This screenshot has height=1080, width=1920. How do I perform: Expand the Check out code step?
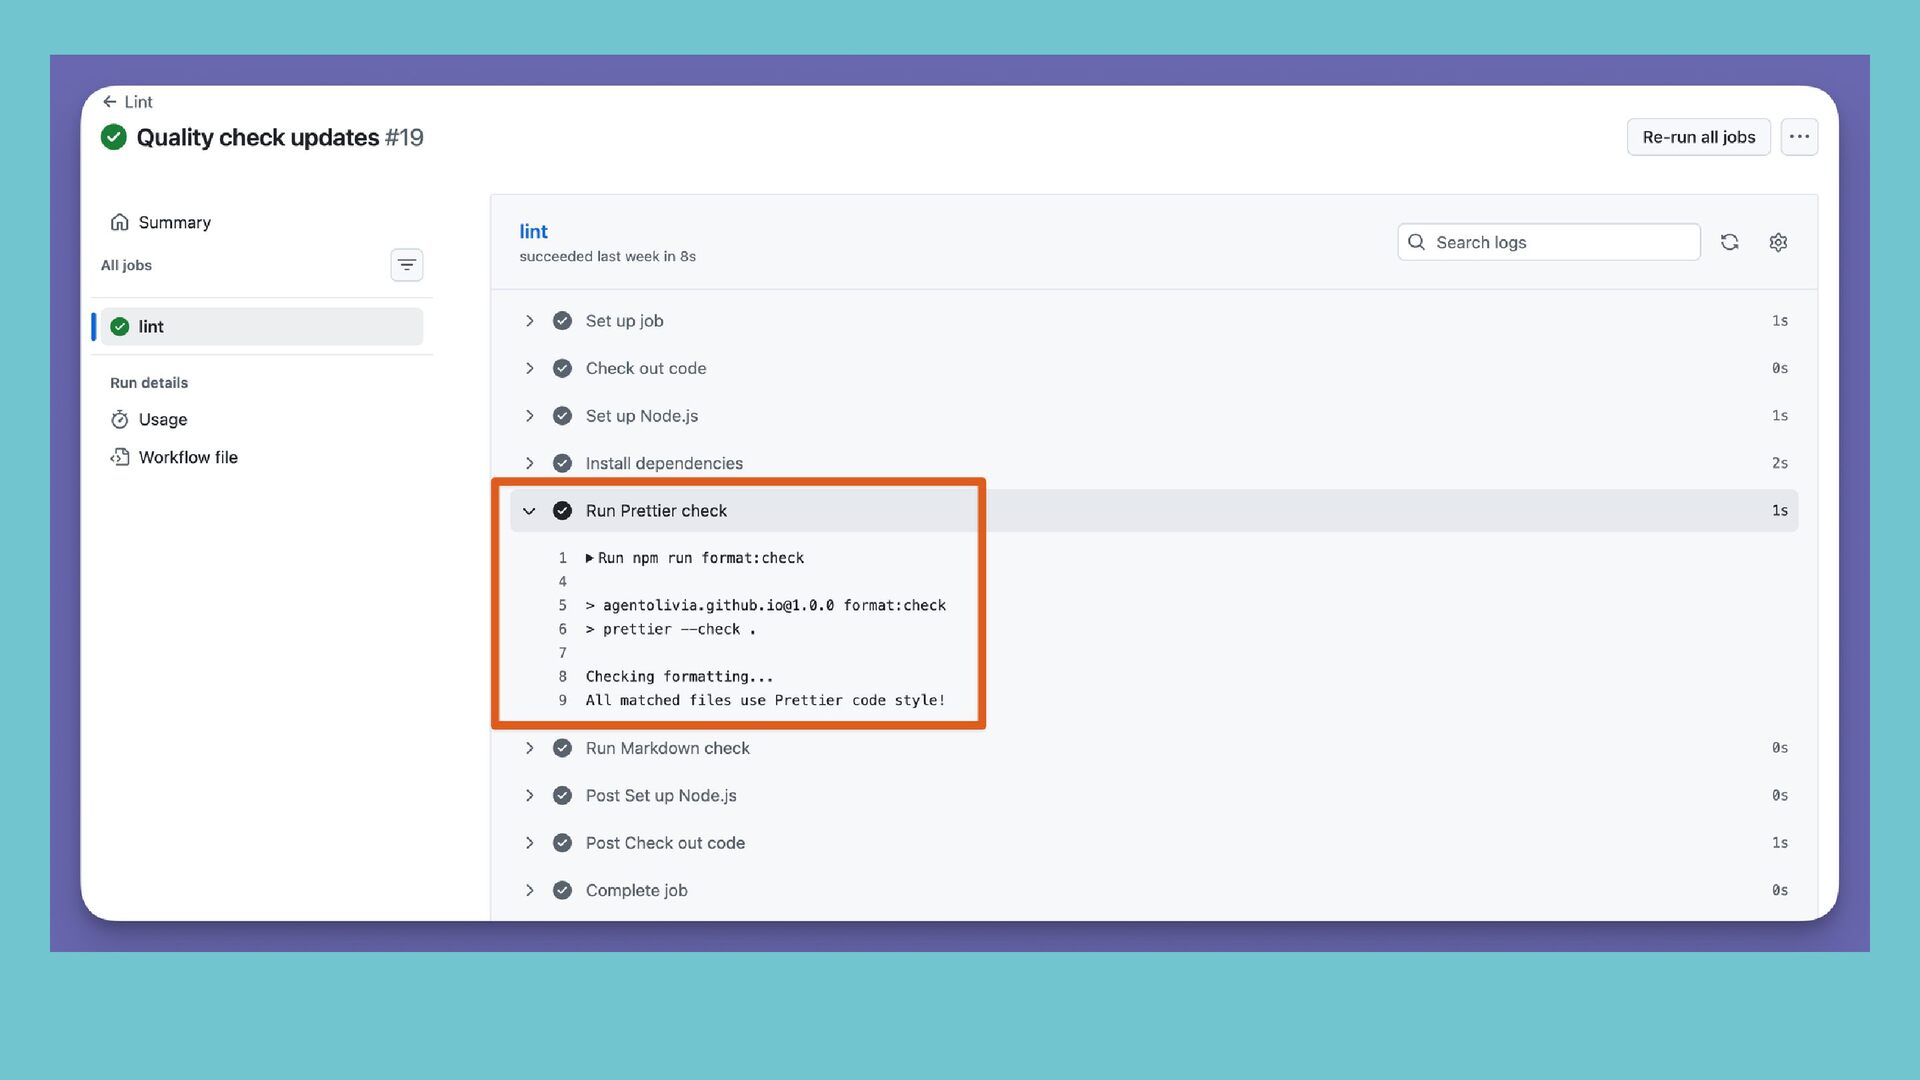point(529,368)
